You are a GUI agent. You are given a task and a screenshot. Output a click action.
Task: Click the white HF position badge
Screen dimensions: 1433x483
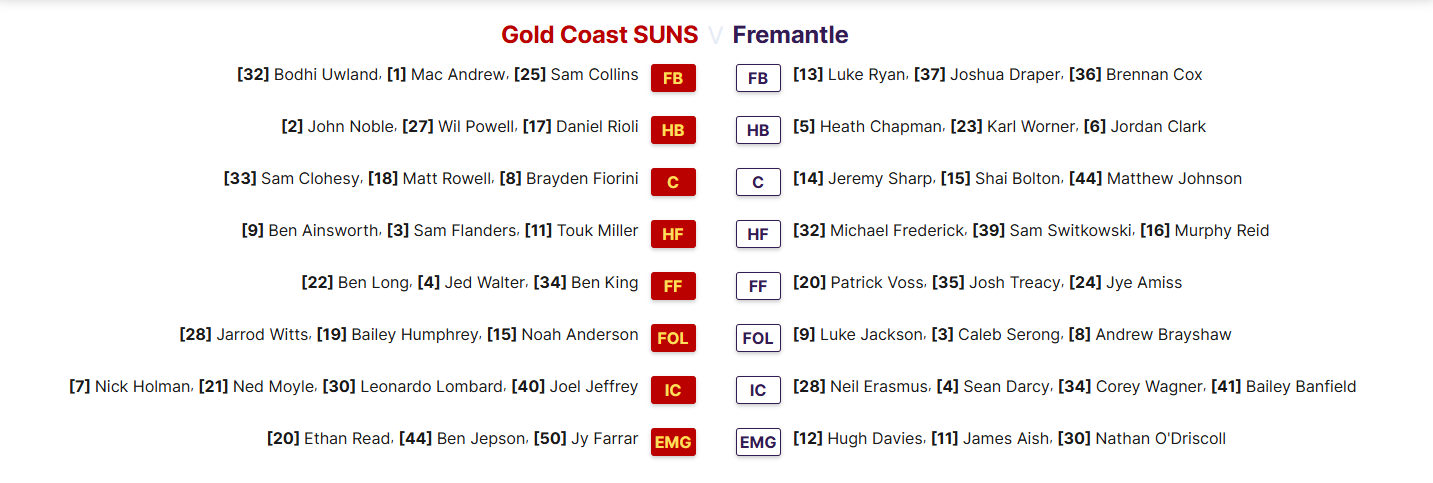758,234
